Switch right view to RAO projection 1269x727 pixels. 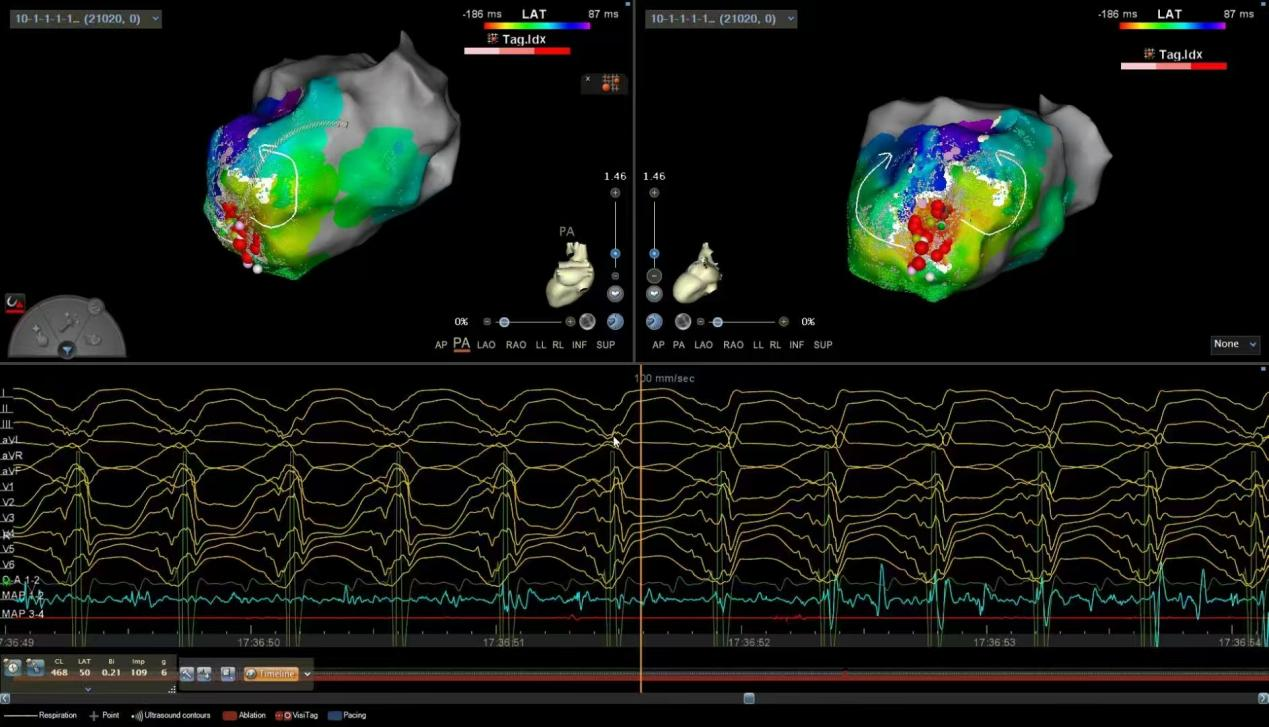(x=733, y=345)
